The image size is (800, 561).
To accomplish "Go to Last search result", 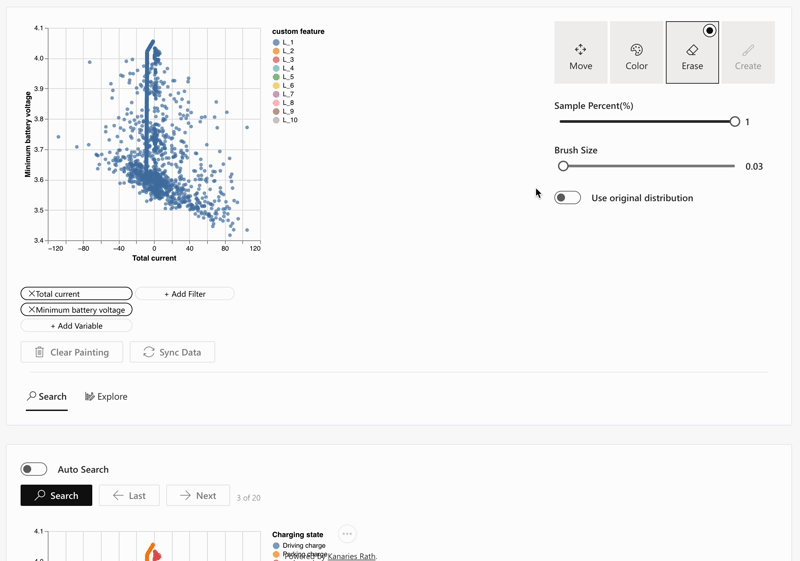I will coord(129,495).
